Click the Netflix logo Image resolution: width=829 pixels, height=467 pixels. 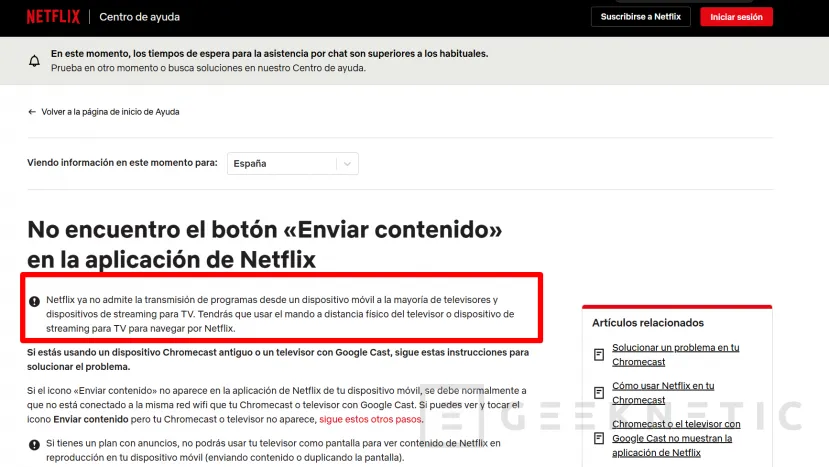(x=53, y=17)
